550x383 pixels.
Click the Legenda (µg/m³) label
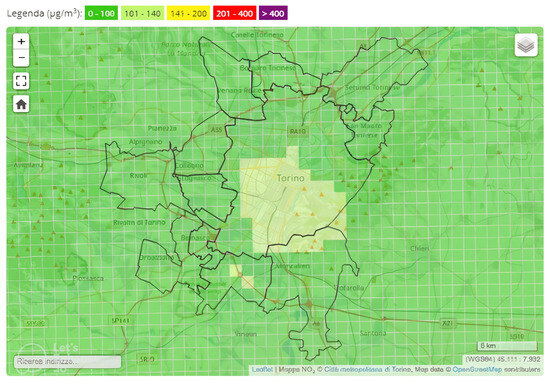(x=44, y=13)
